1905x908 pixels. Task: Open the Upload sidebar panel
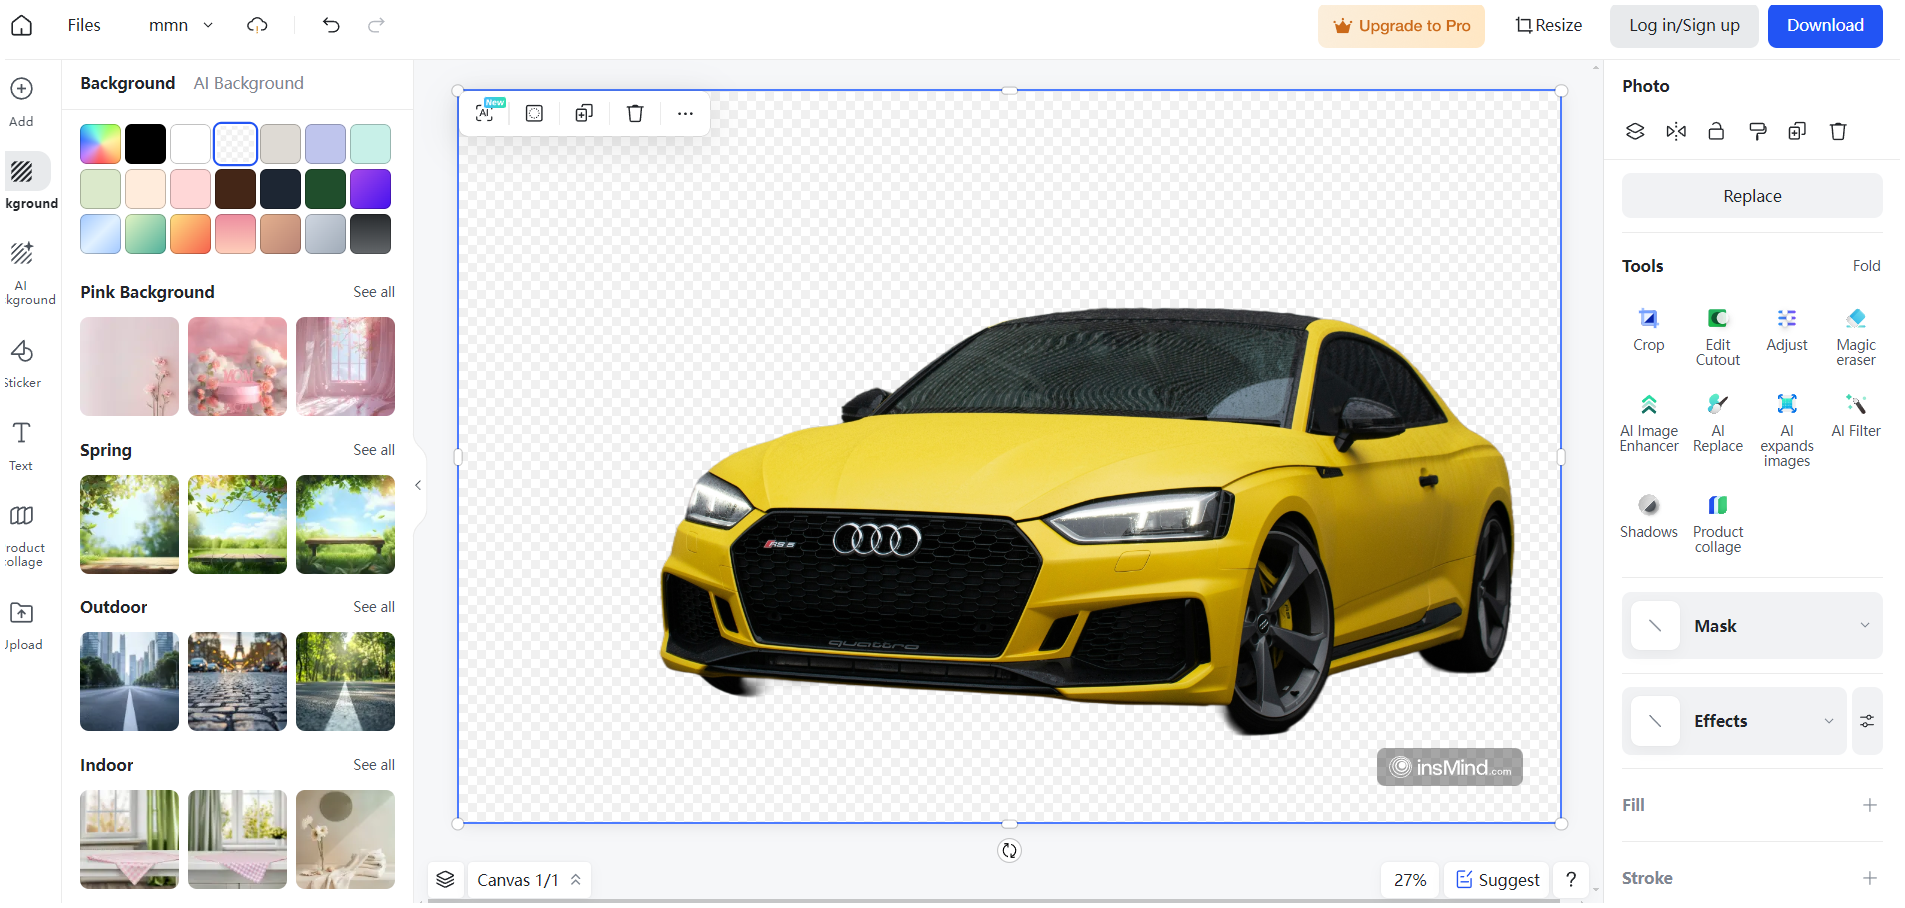(22, 627)
